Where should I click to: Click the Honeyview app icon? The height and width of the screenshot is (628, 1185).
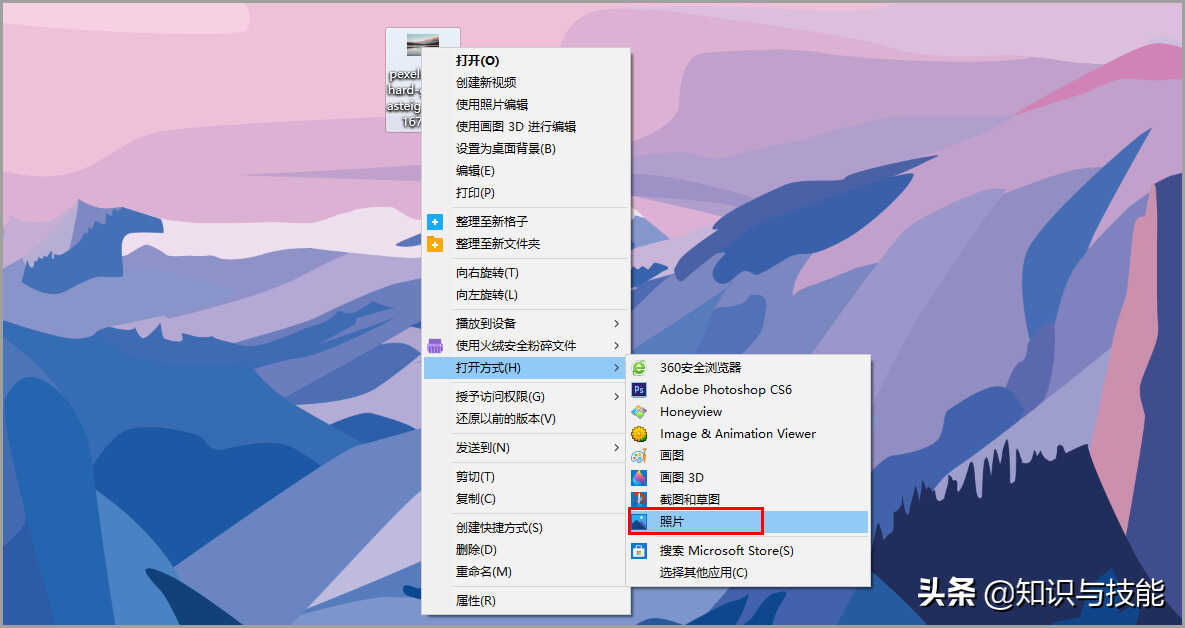(x=639, y=412)
